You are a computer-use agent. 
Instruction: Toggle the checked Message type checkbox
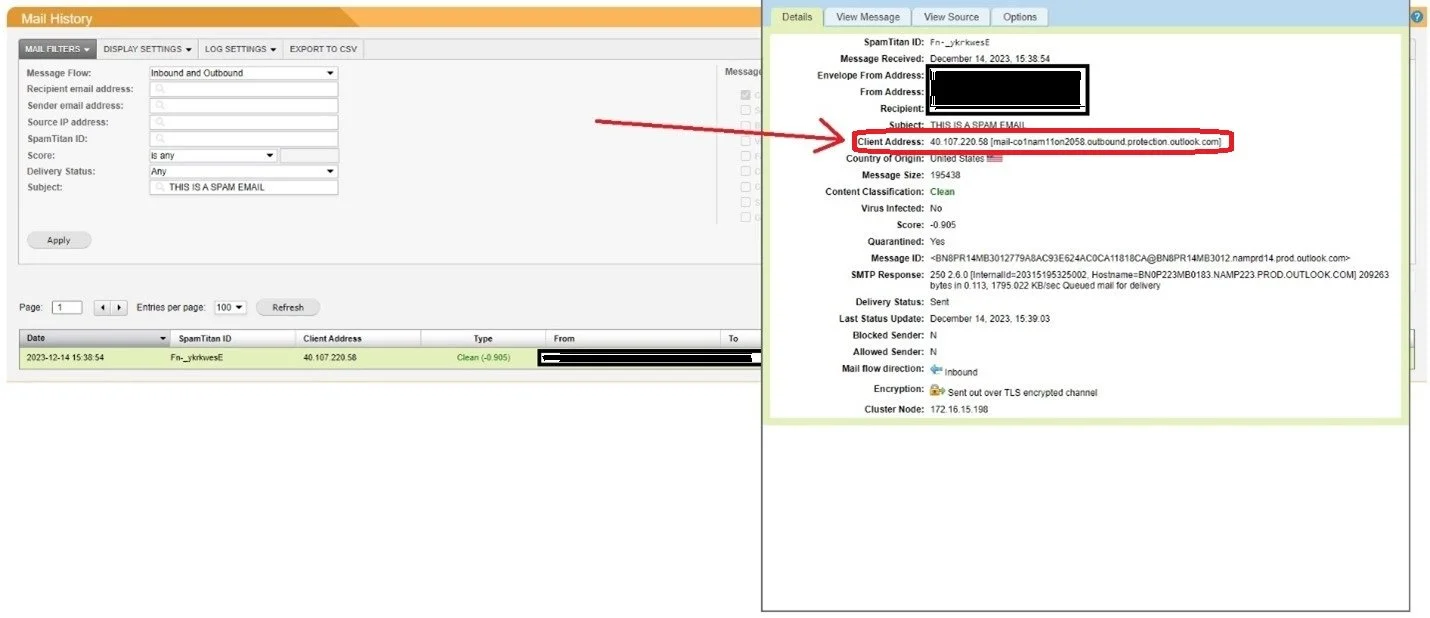coord(745,95)
